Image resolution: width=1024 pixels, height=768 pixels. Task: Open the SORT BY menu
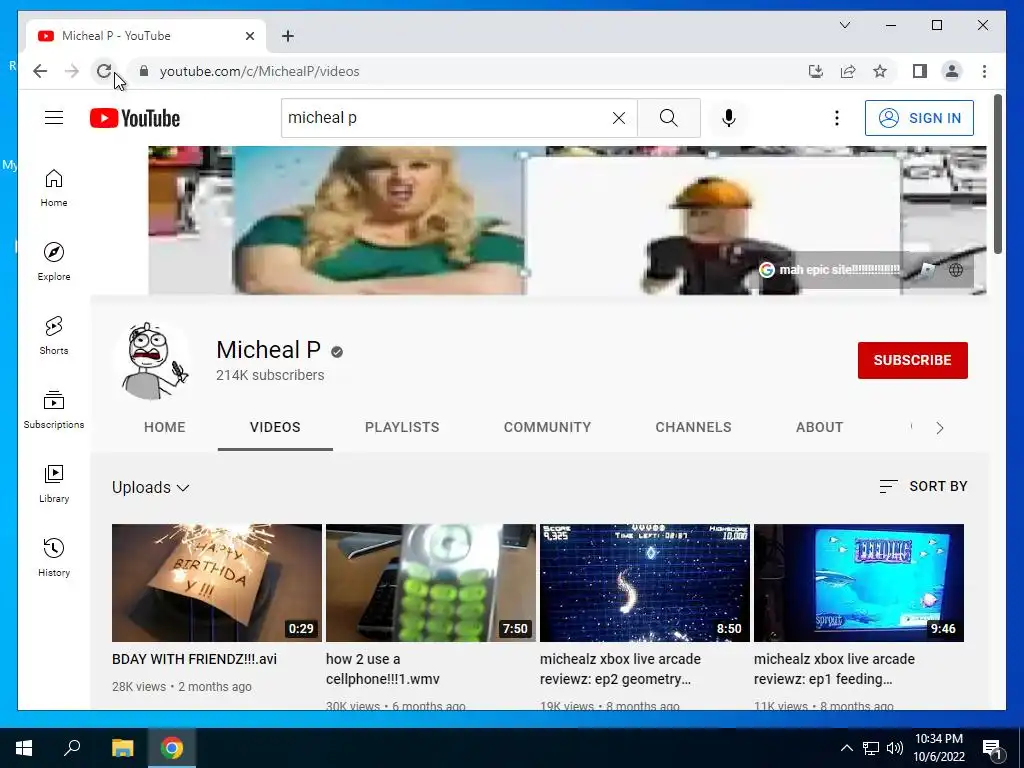tap(923, 486)
